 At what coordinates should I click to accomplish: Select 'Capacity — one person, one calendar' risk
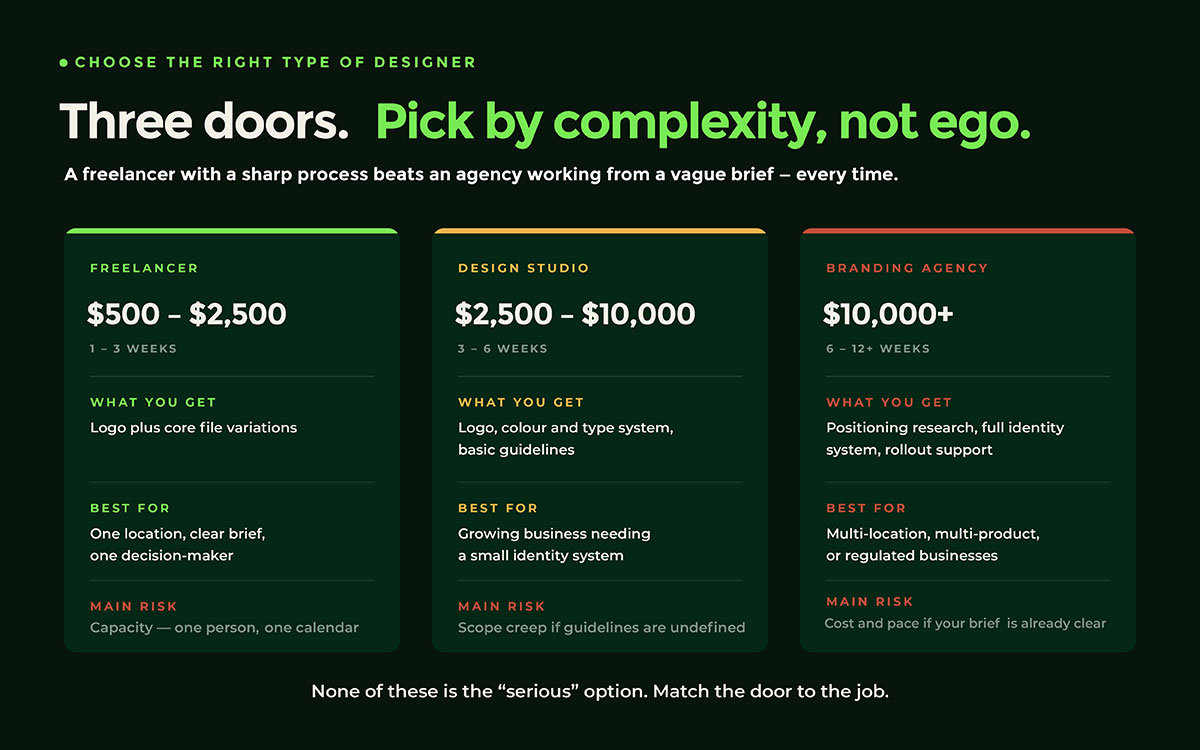224,628
